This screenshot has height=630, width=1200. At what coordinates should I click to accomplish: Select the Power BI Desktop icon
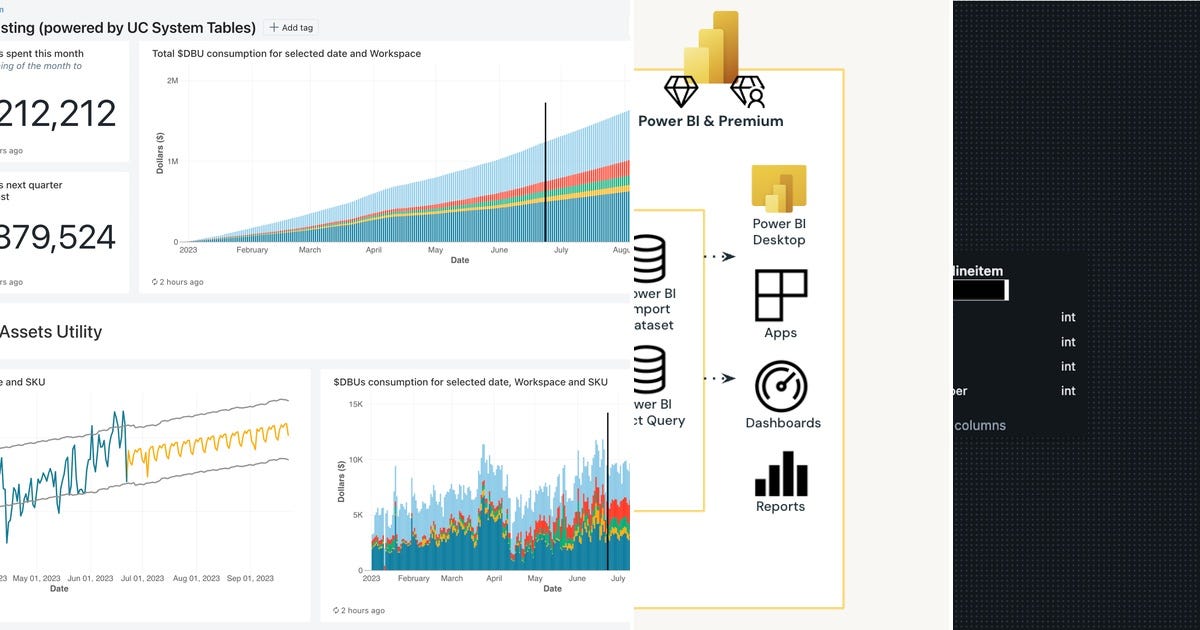(x=779, y=186)
